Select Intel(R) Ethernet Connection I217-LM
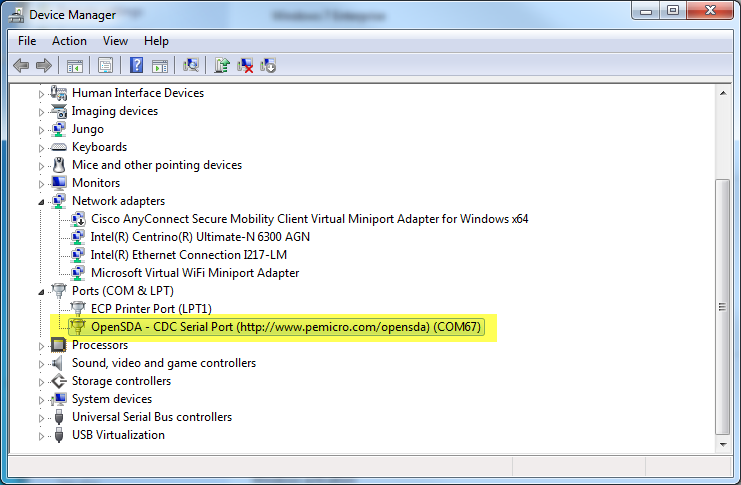Image resolution: width=741 pixels, height=485 pixels. pyautogui.click(x=189, y=255)
